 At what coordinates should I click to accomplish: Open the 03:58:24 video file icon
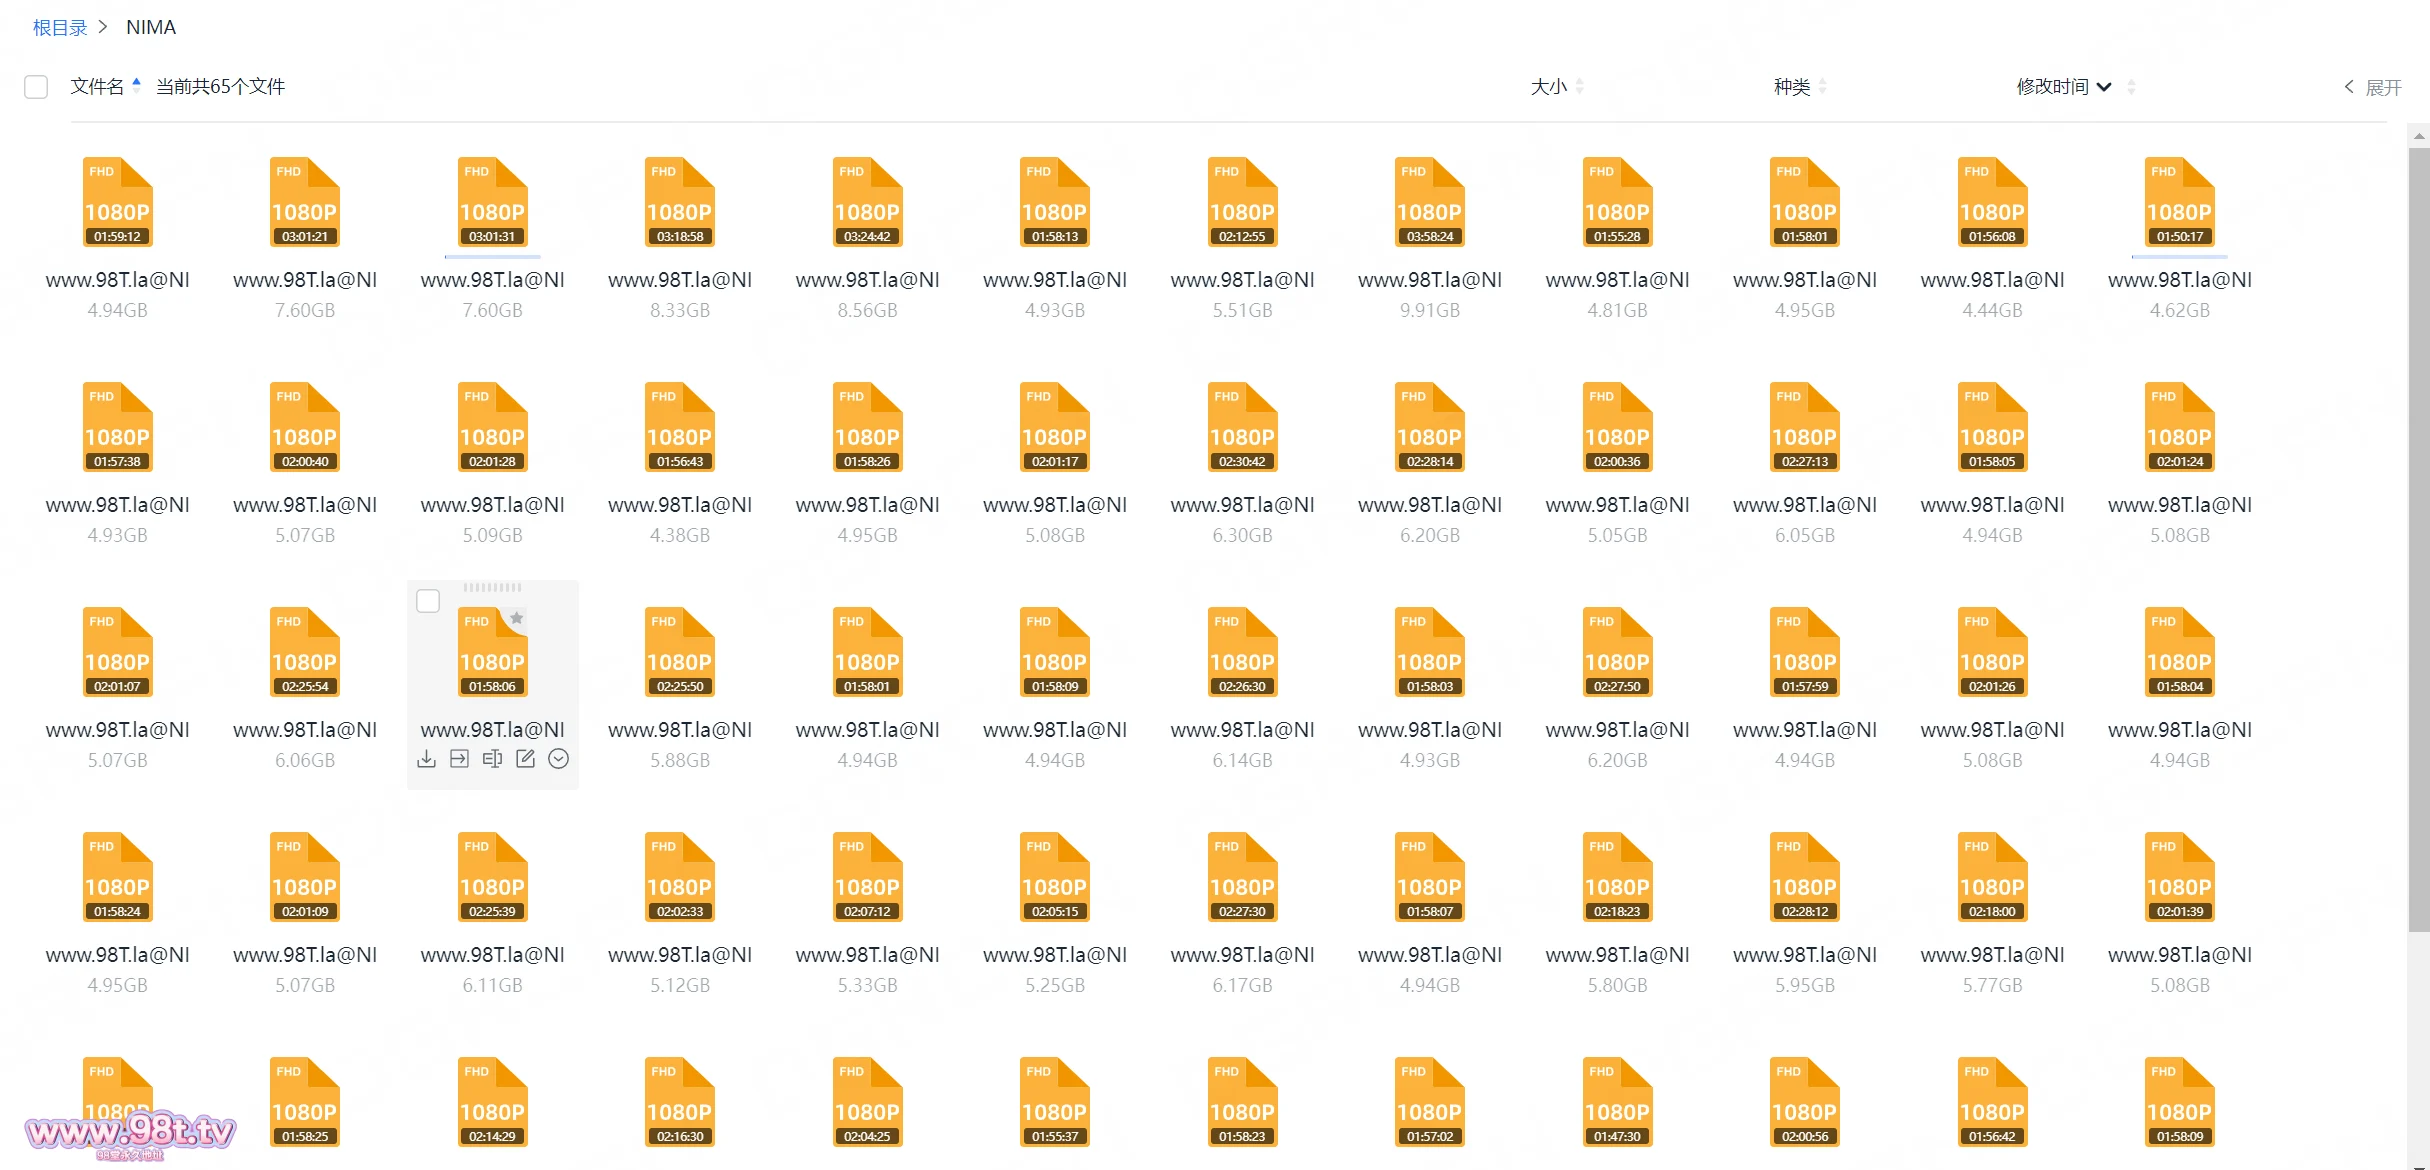pos(1429,202)
